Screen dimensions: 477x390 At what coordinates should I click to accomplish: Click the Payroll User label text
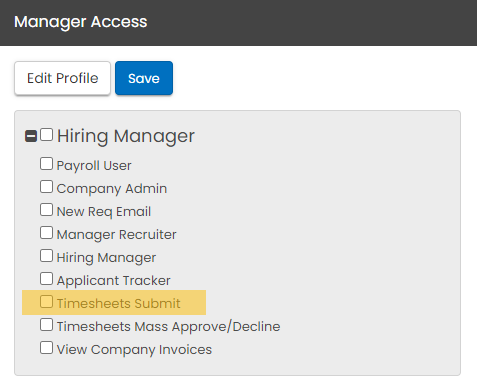(94, 166)
